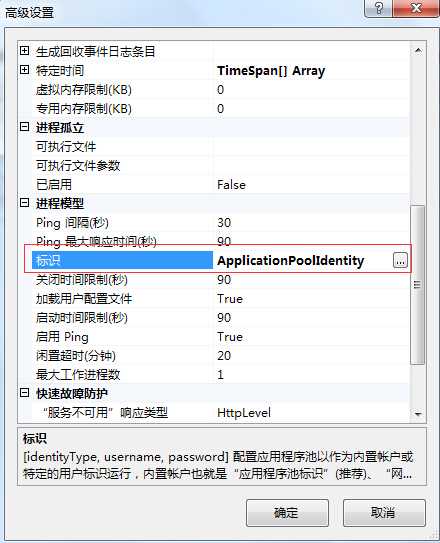Click the True value of 加载用户配置文件

pos(230,299)
